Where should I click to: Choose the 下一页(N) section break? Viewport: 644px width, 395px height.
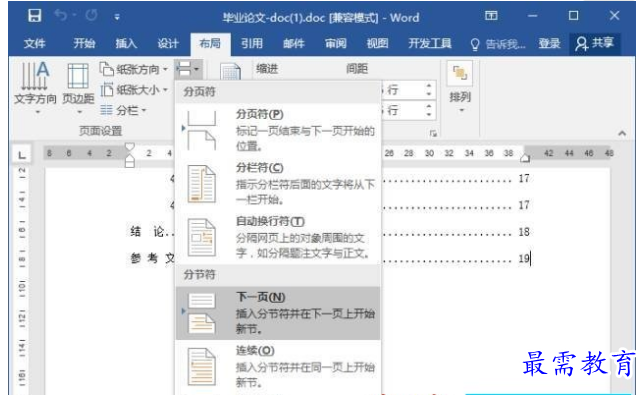pos(278,313)
